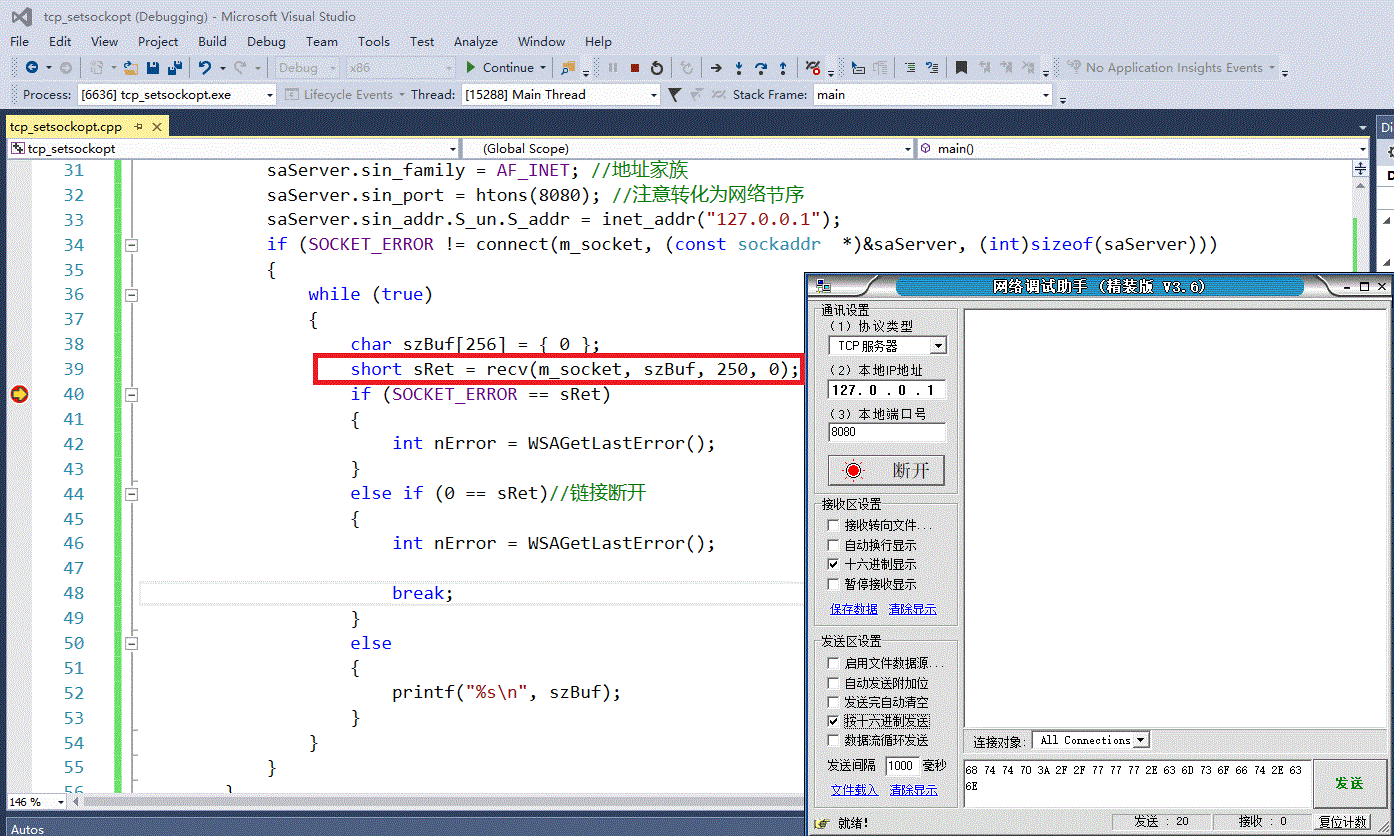Enable 接收转向文件 checkbox
1394x836 pixels.
pos(833,525)
